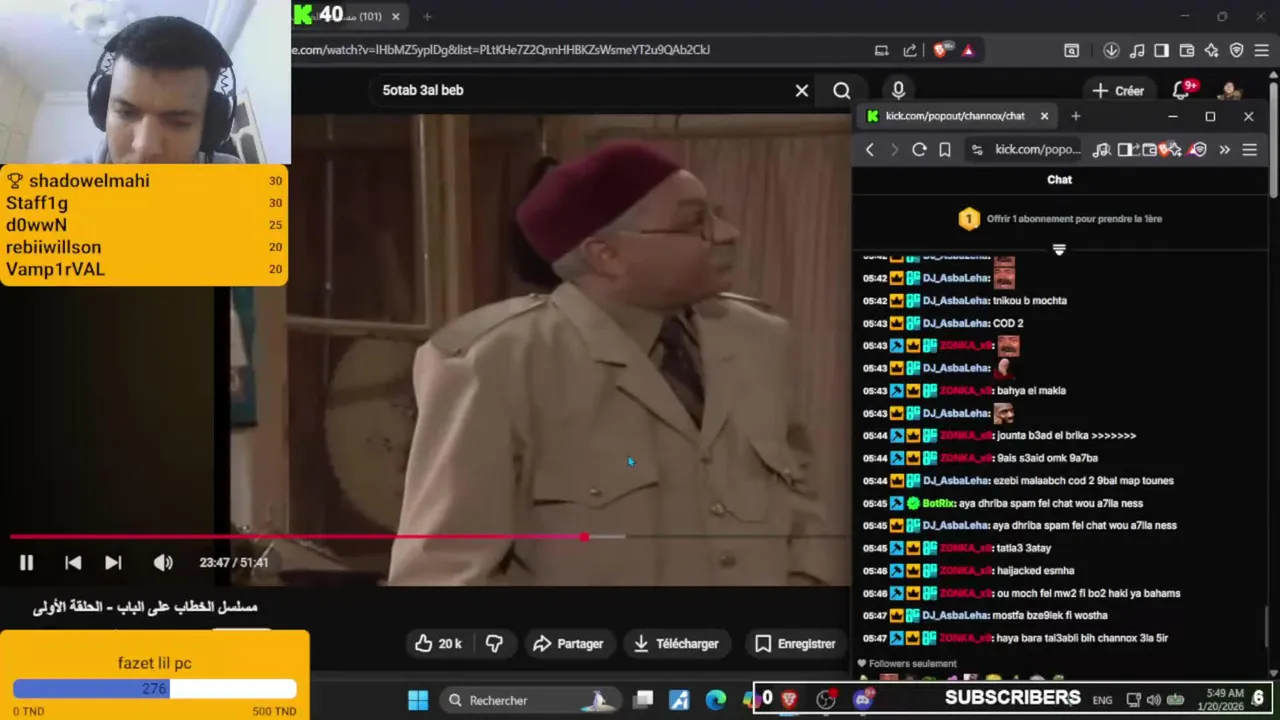Open the Créer button on YouTube

coord(1118,91)
